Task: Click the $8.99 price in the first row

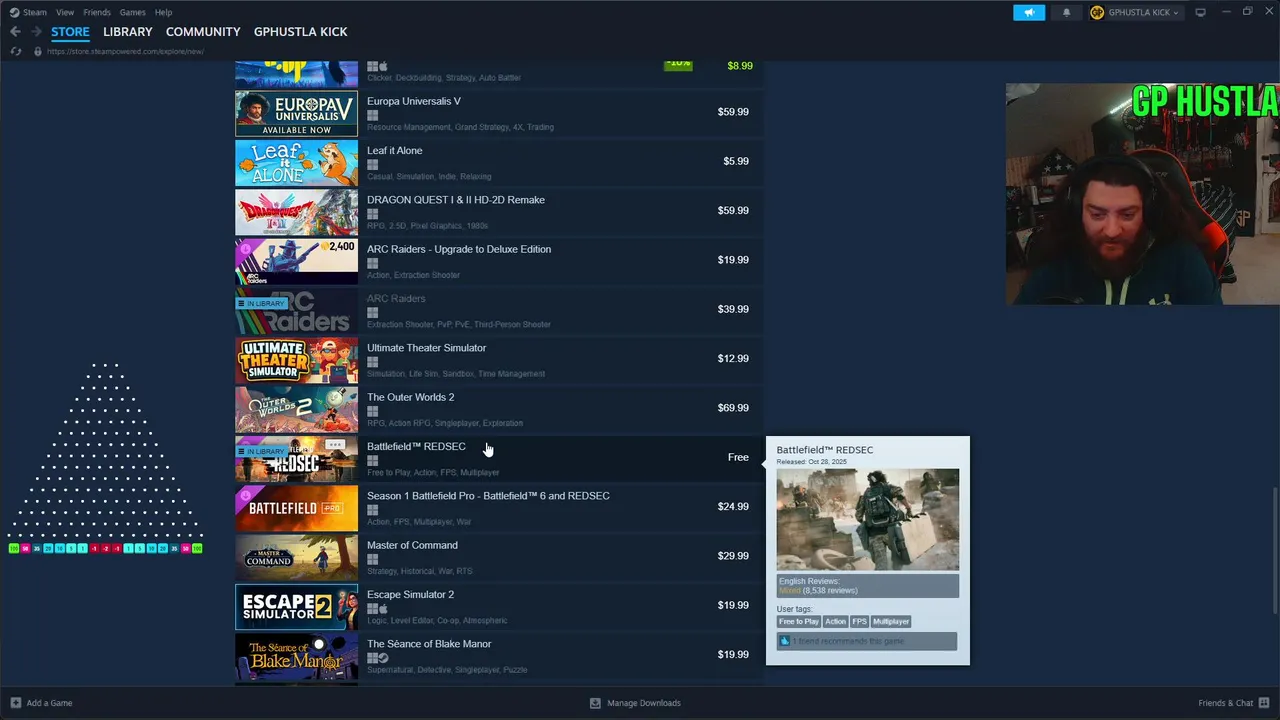Action: (x=740, y=65)
